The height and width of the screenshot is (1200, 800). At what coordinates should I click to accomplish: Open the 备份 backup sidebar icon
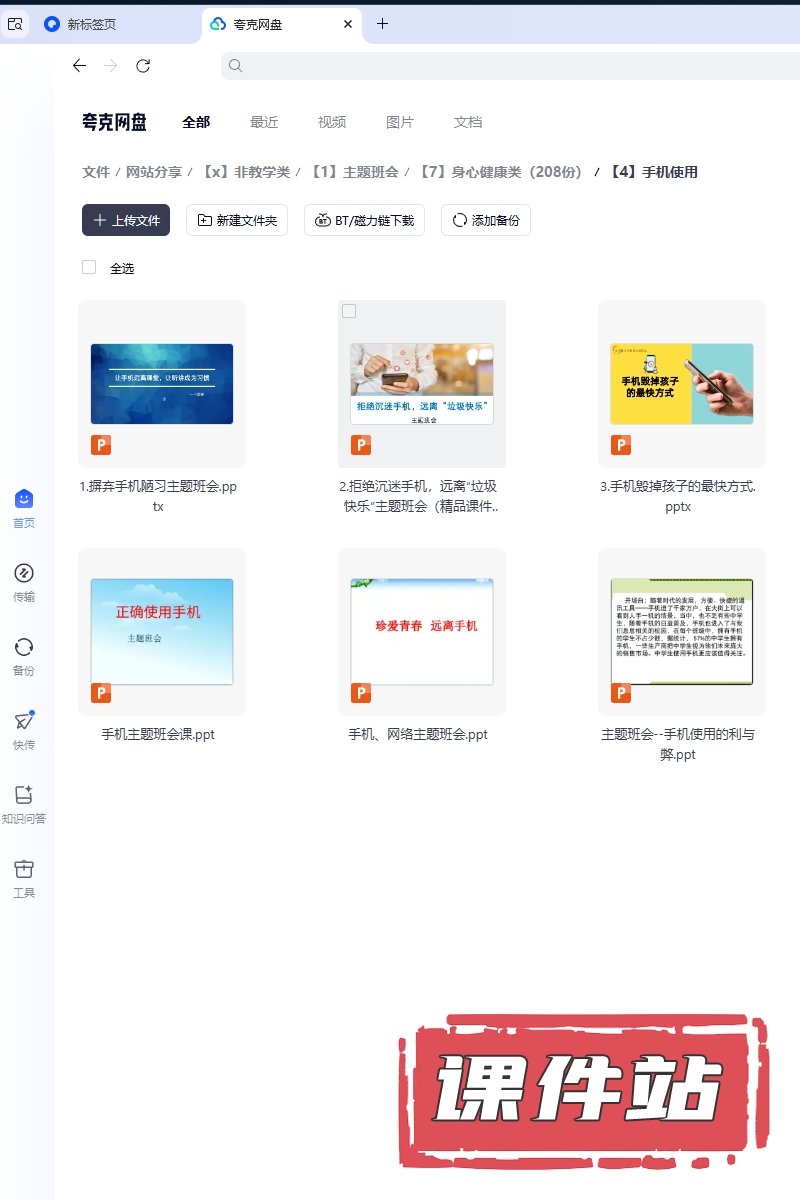pyautogui.click(x=24, y=647)
